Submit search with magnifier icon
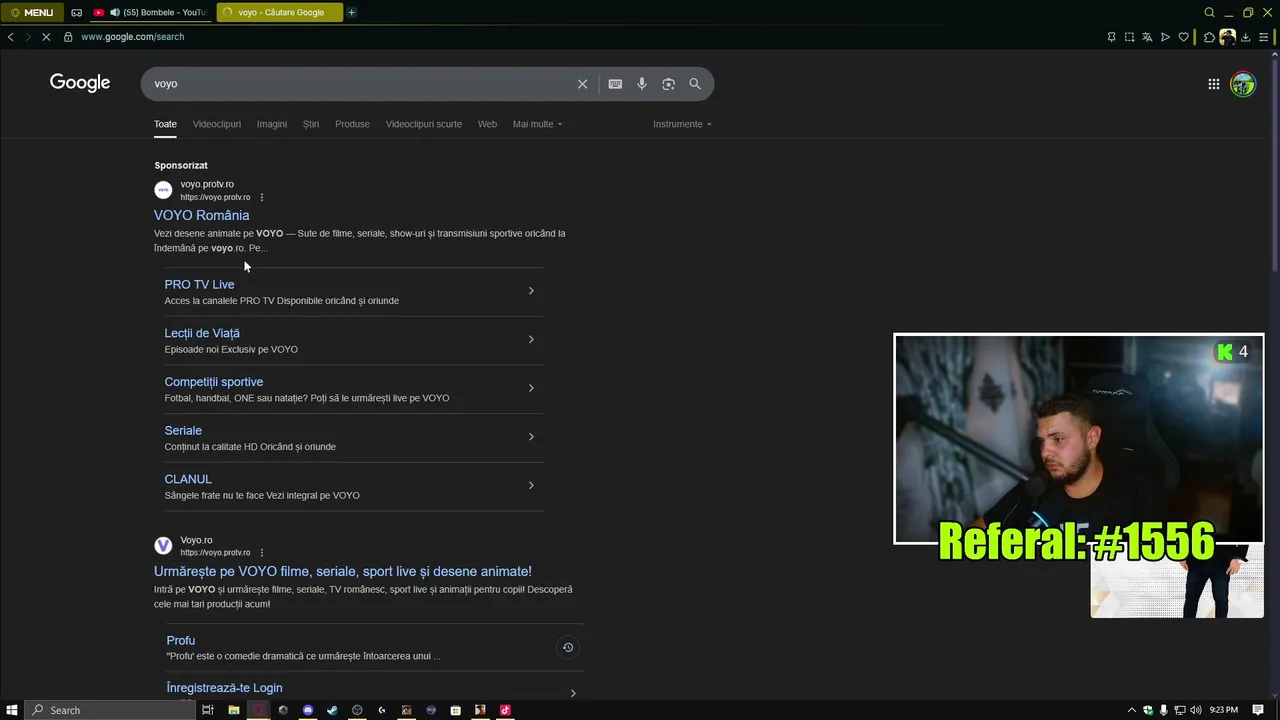1280x720 pixels. (695, 84)
